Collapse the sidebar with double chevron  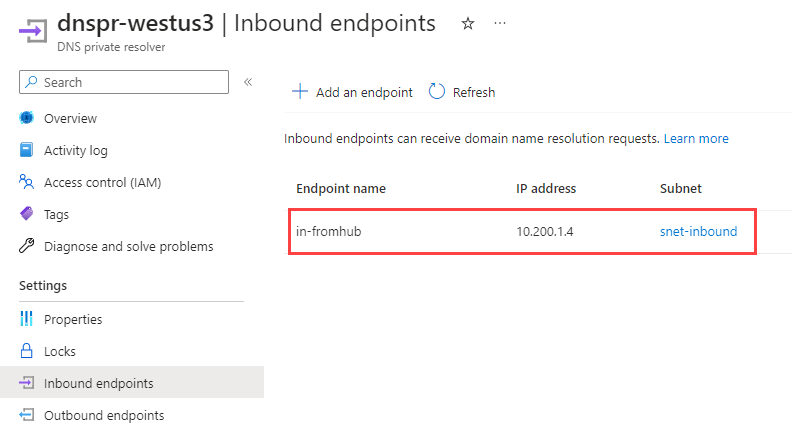tap(248, 82)
